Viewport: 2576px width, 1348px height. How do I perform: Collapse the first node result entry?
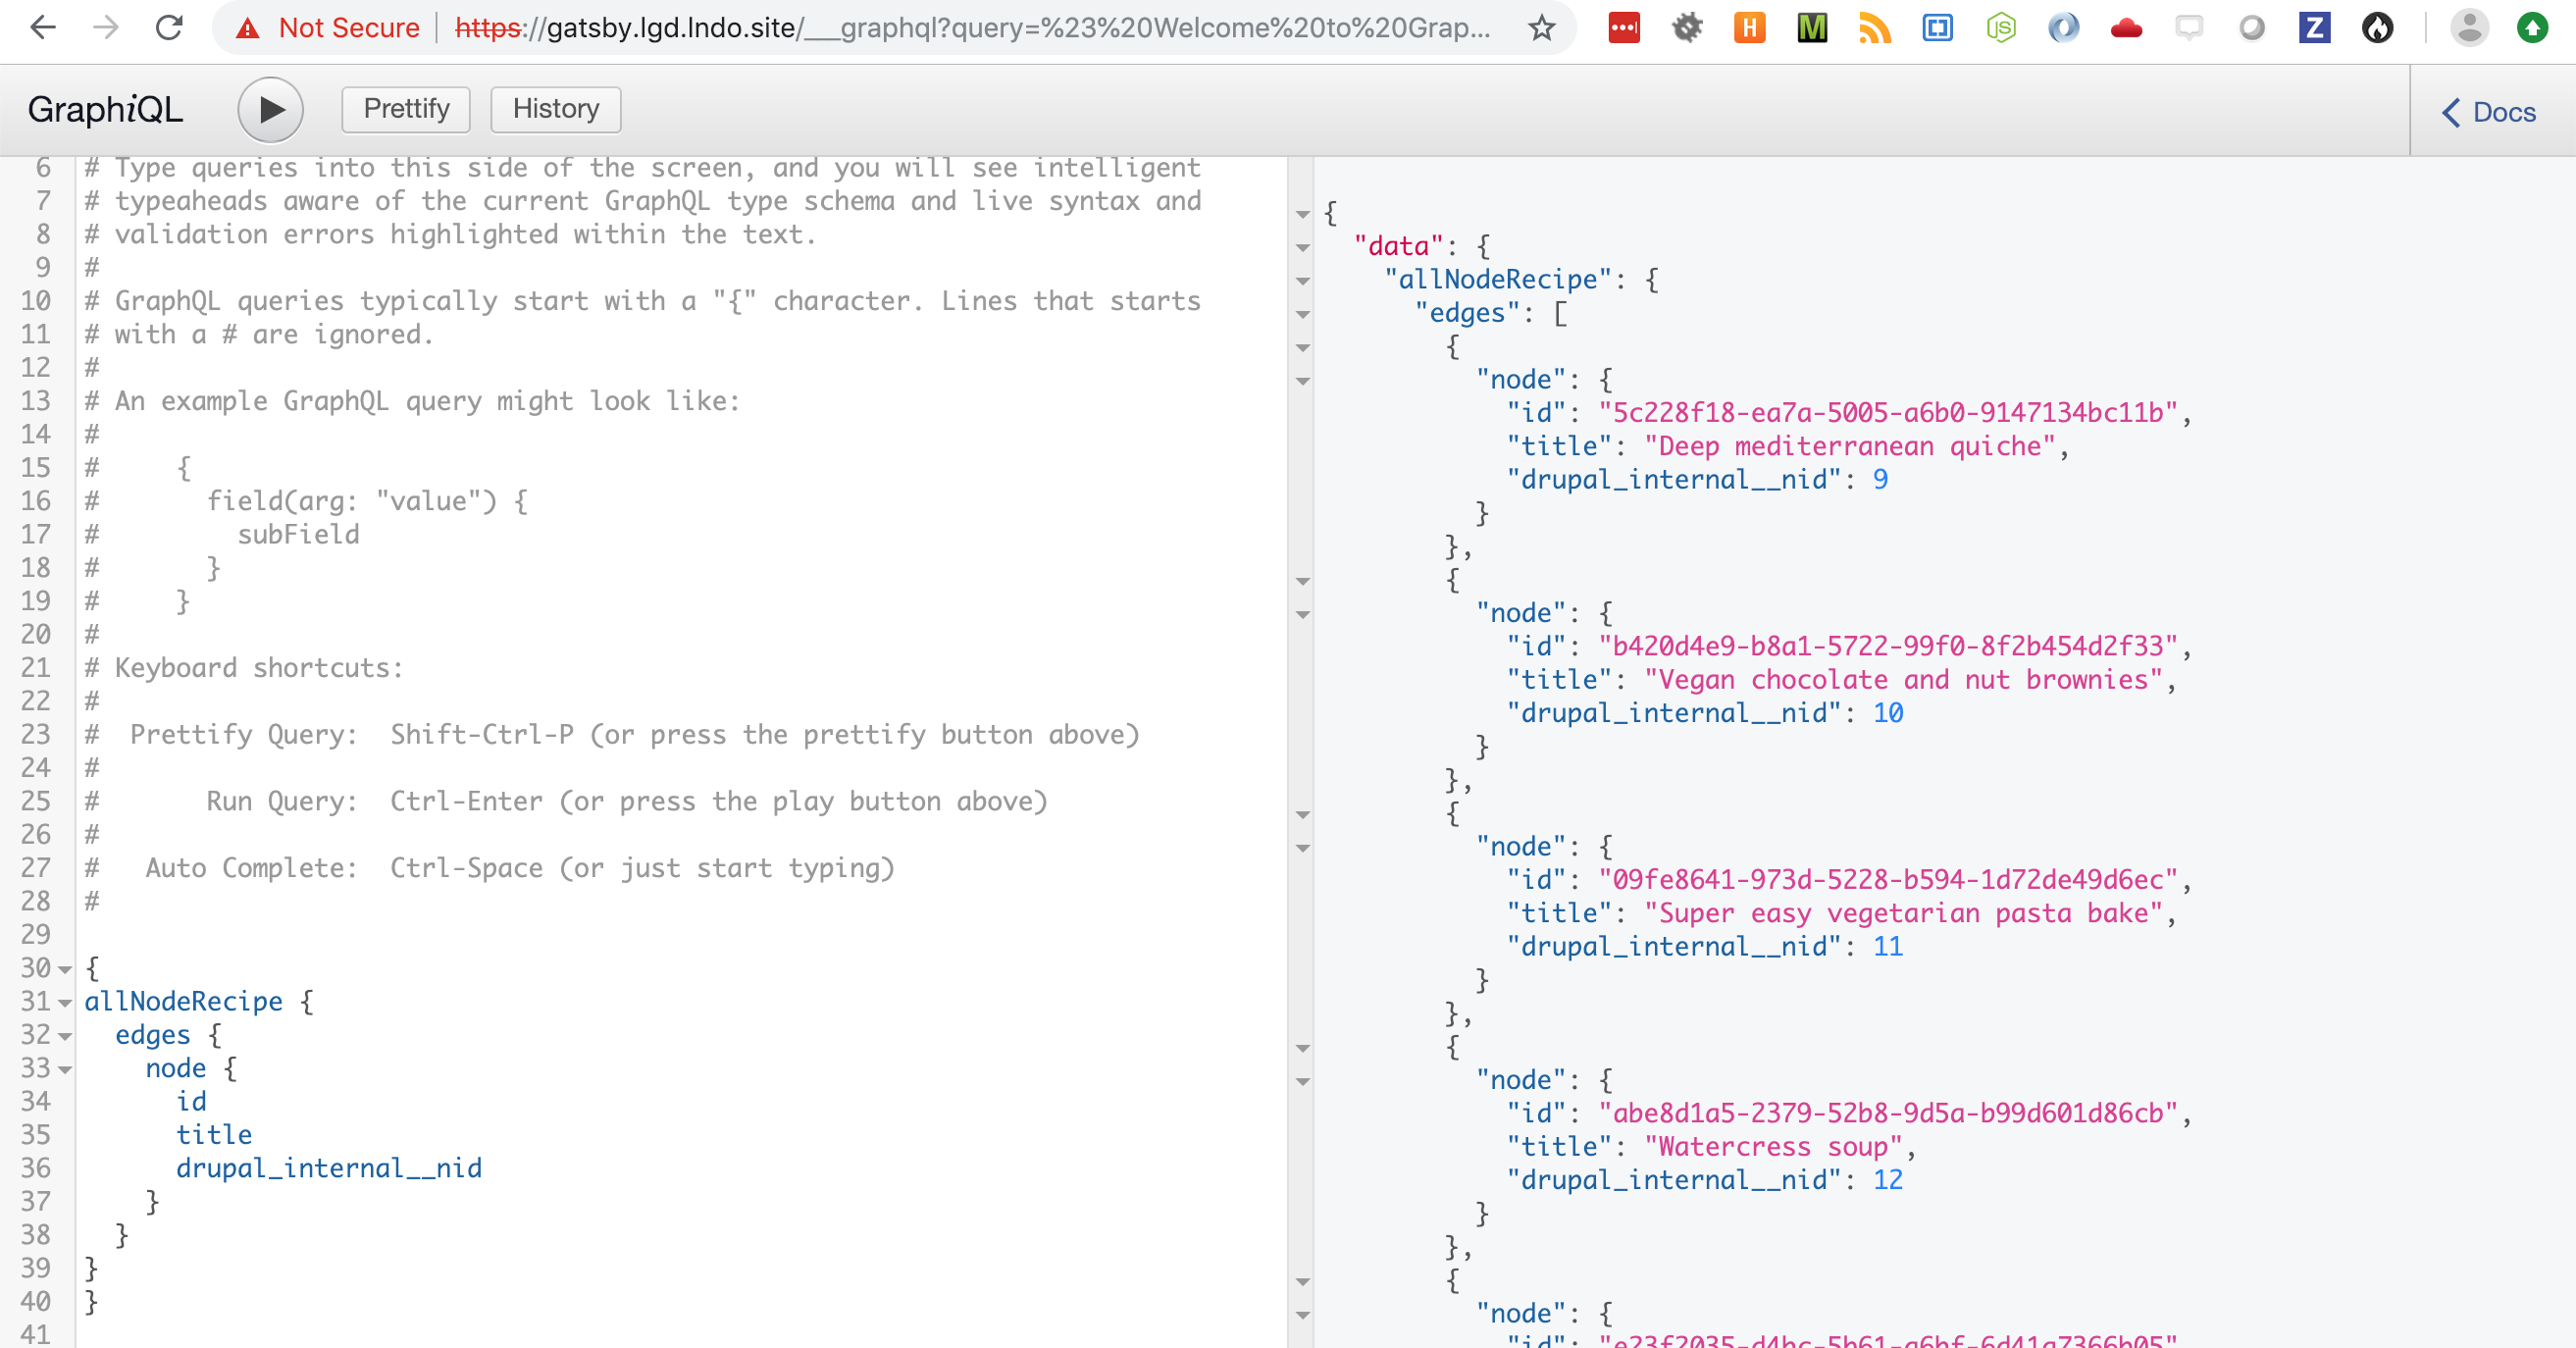point(1303,380)
